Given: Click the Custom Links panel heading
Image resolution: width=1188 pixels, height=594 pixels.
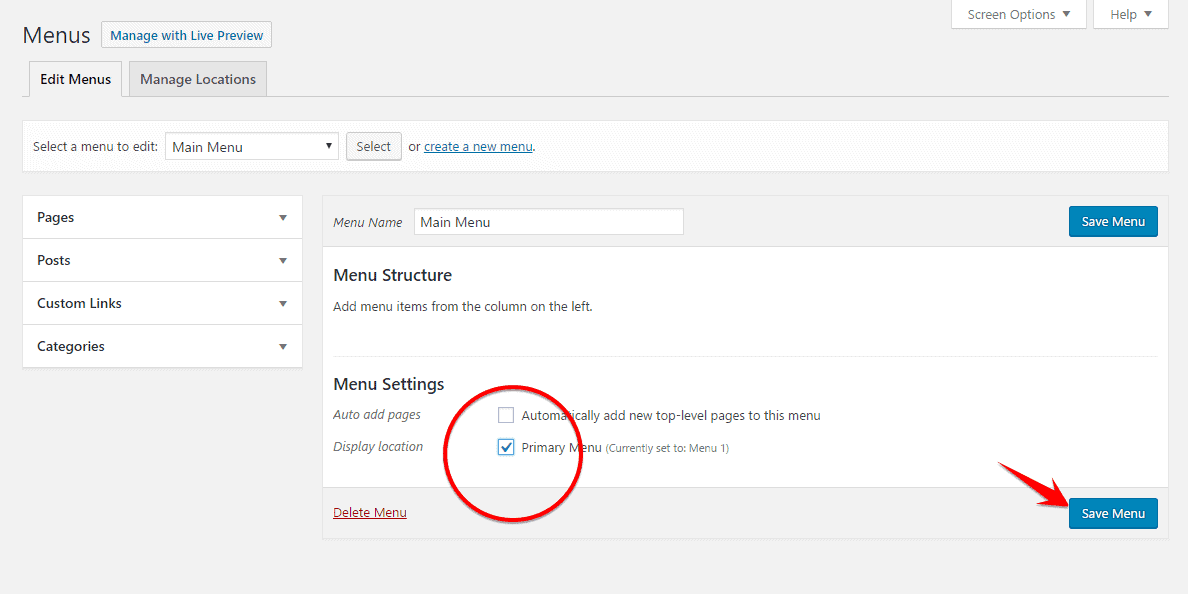Looking at the screenshot, I should pyautogui.click(x=79, y=304).
